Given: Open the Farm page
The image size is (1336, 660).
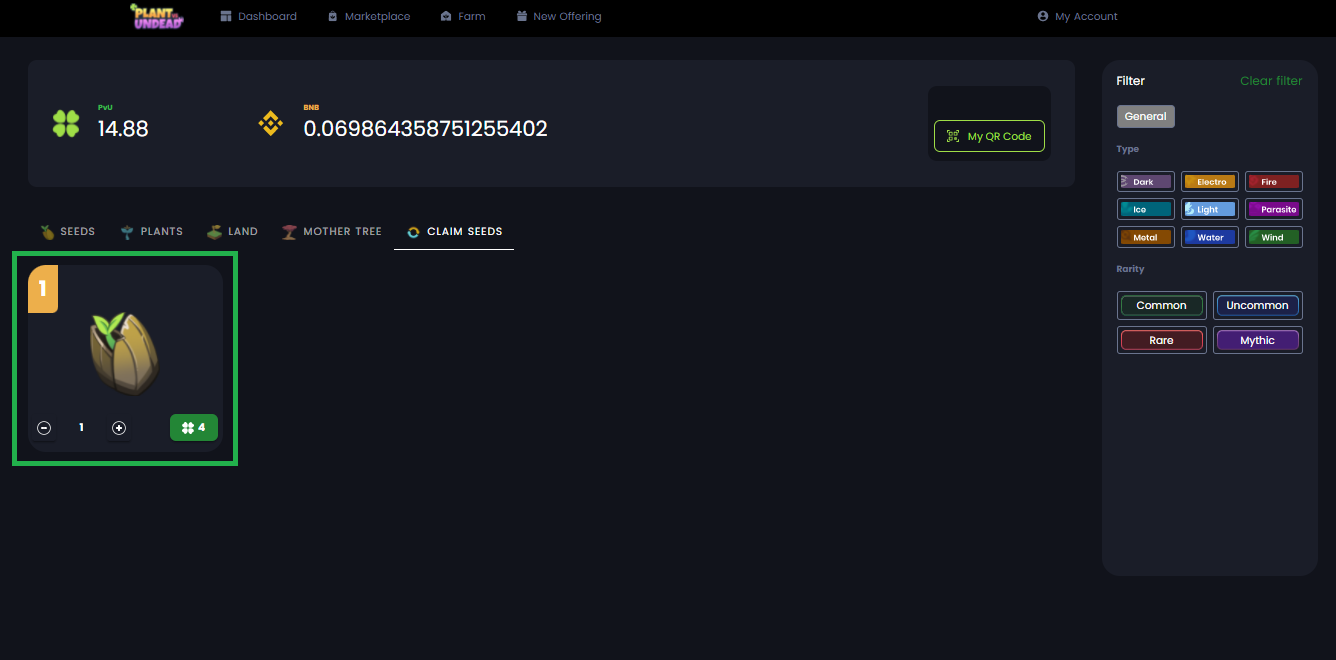Looking at the screenshot, I should 462,16.
